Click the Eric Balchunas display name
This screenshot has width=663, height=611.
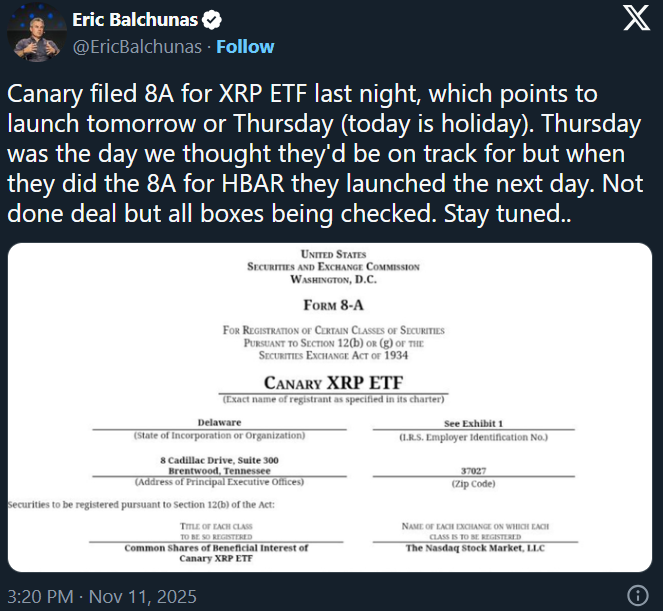pos(133,19)
